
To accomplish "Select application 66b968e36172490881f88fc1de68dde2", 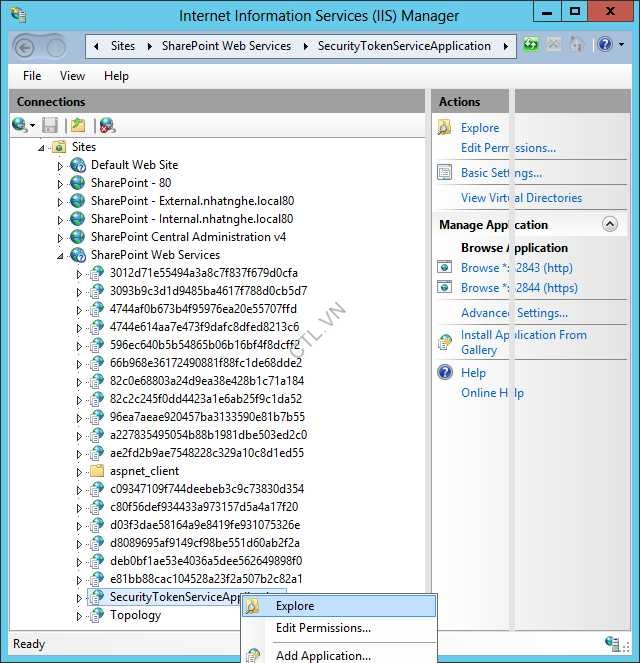I will 206,363.
